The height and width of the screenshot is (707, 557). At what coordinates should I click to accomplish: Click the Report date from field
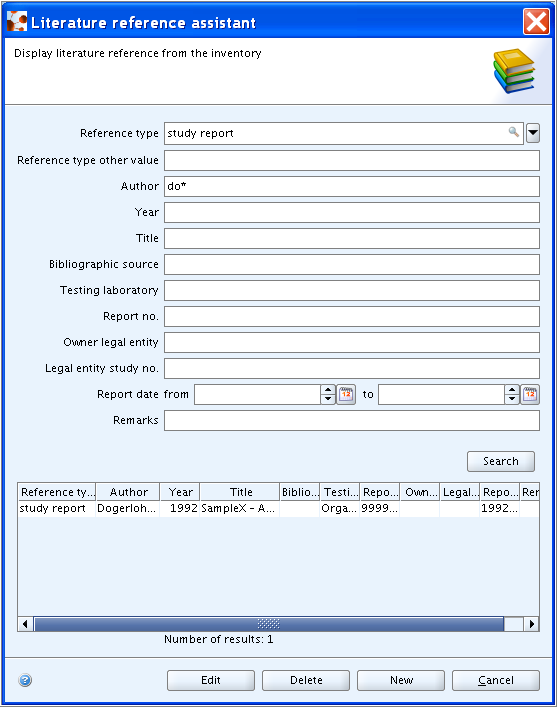tap(258, 395)
